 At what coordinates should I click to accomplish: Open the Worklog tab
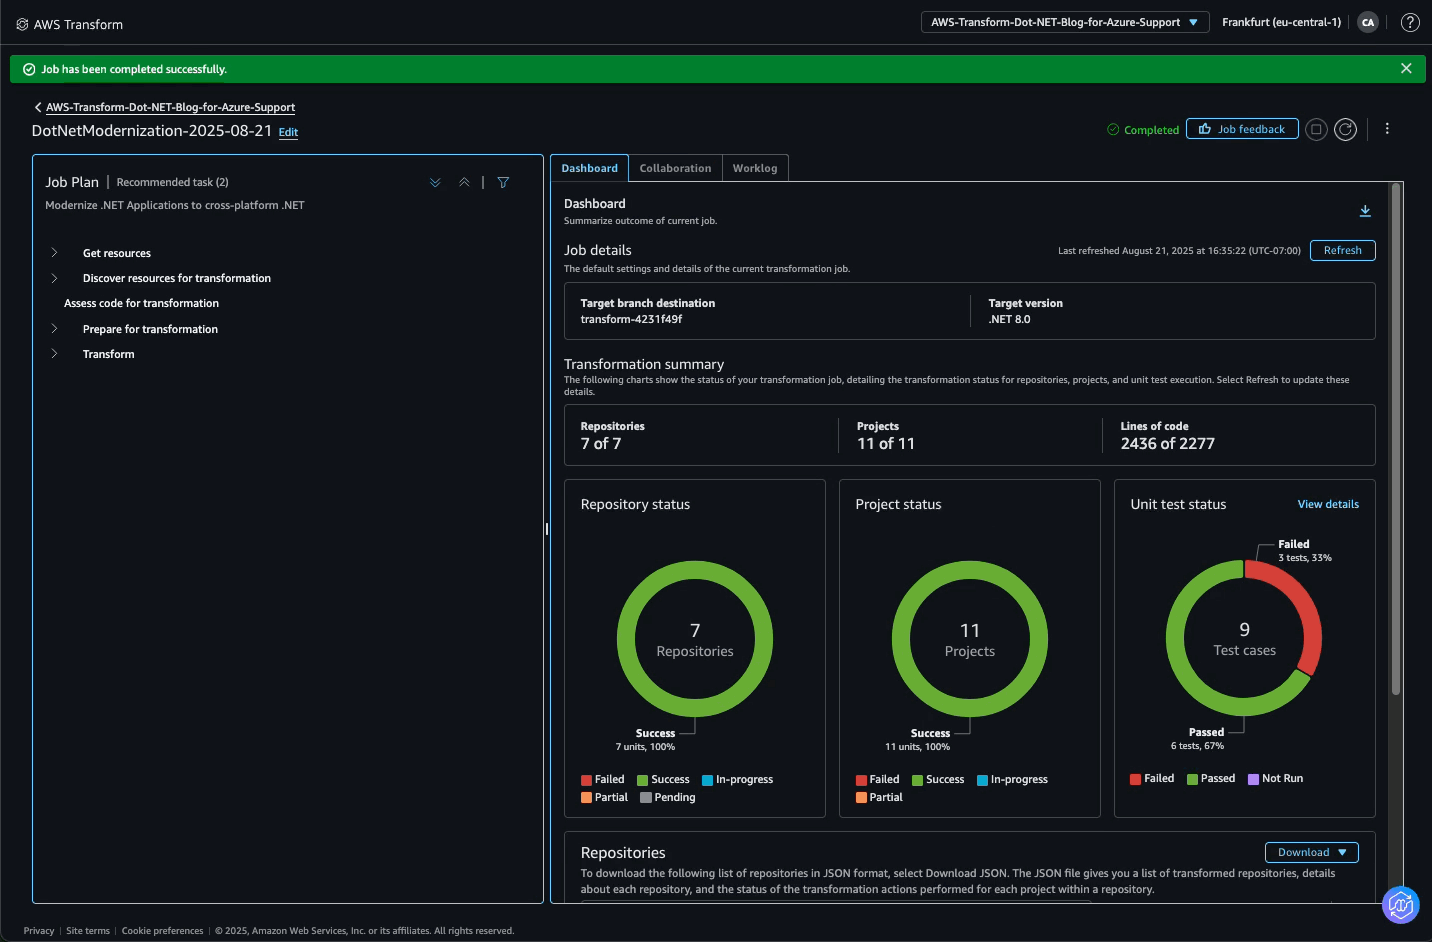coord(755,167)
